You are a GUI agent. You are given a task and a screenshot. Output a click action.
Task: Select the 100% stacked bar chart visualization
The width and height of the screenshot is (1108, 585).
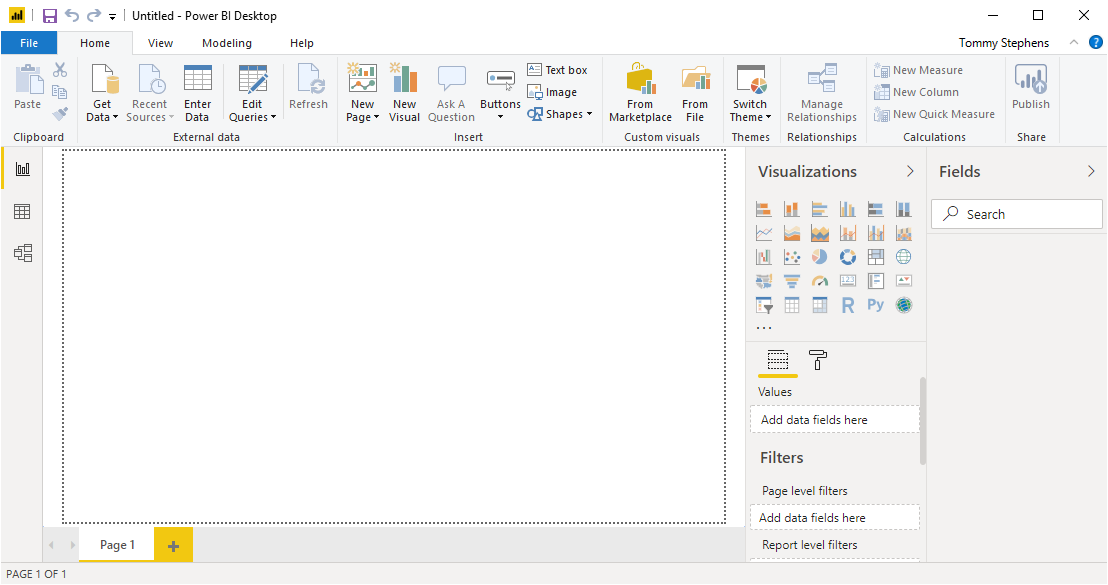click(x=876, y=209)
